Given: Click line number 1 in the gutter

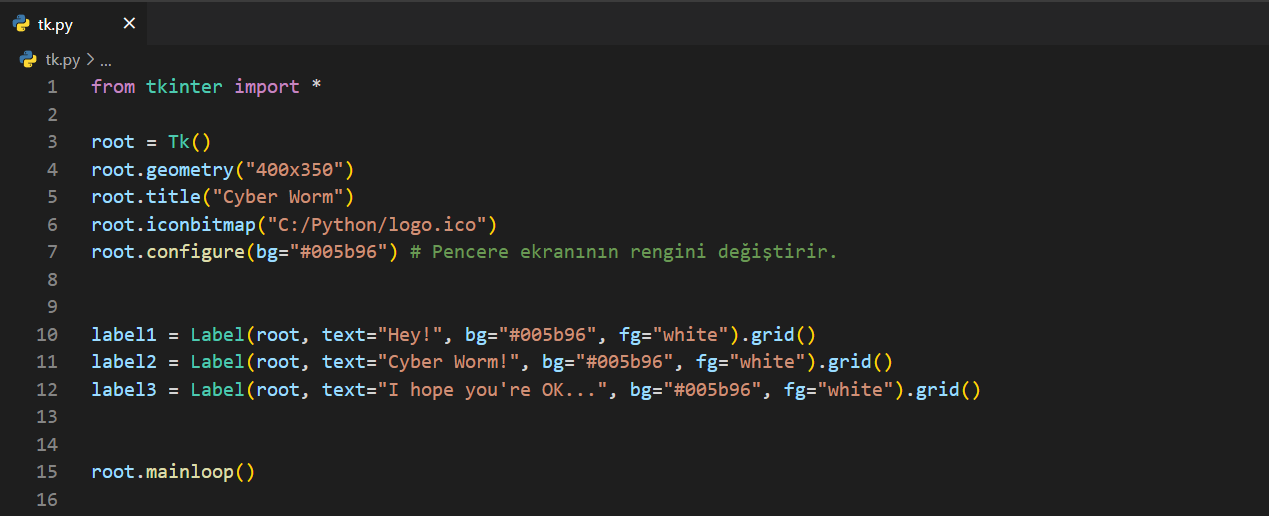Looking at the screenshot, I should click(x=51, y=86).
